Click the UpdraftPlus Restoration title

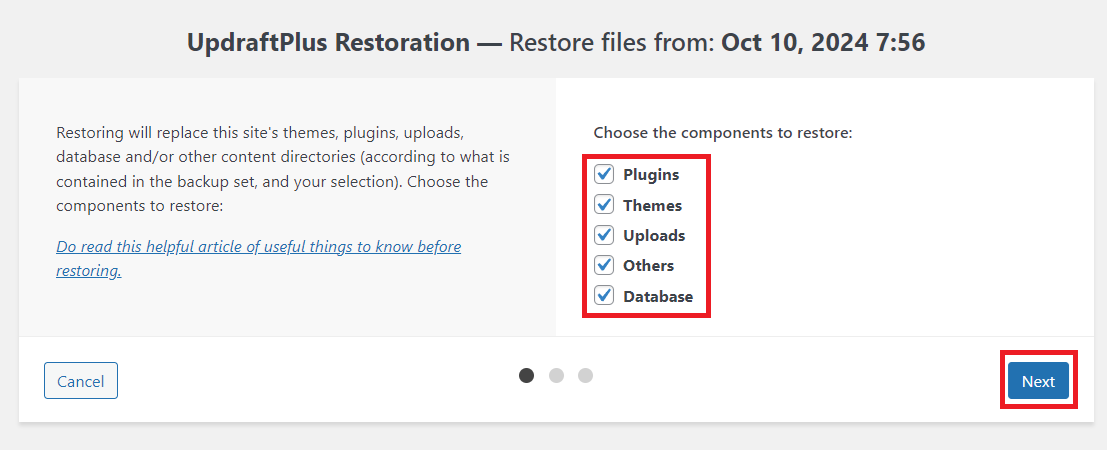(328, 43)
